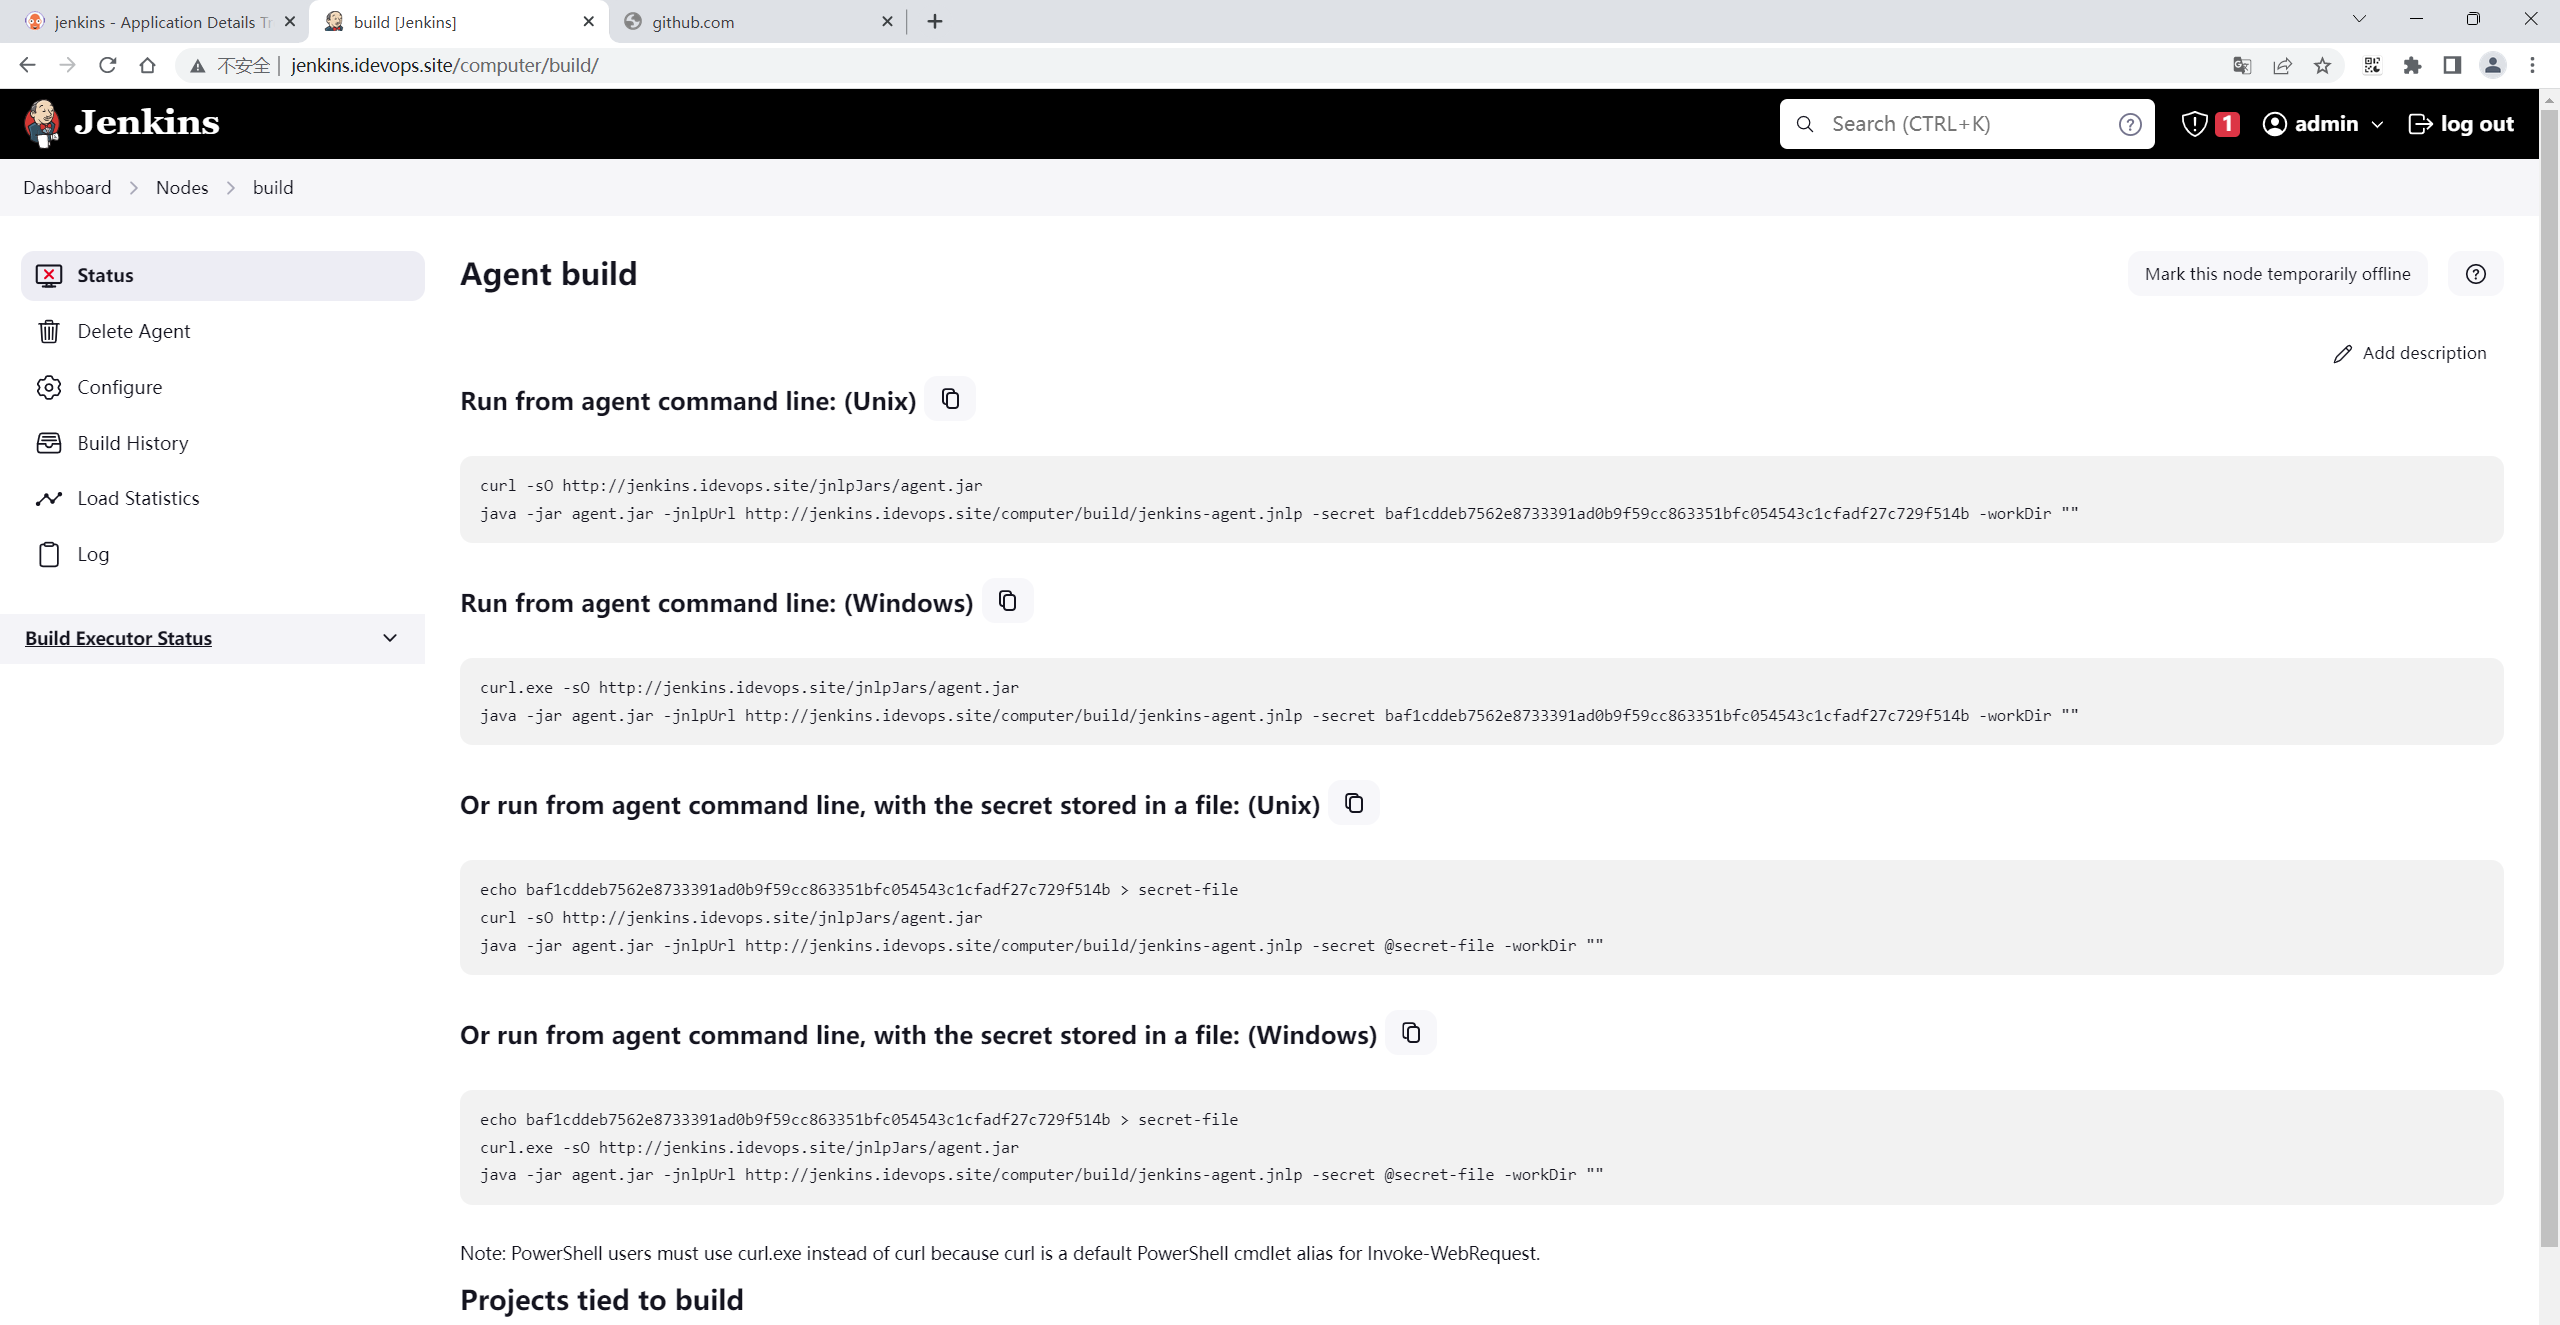Click the Add description link
Viewport: 2560px width, 1325px height.
(x=2410, y=353)
